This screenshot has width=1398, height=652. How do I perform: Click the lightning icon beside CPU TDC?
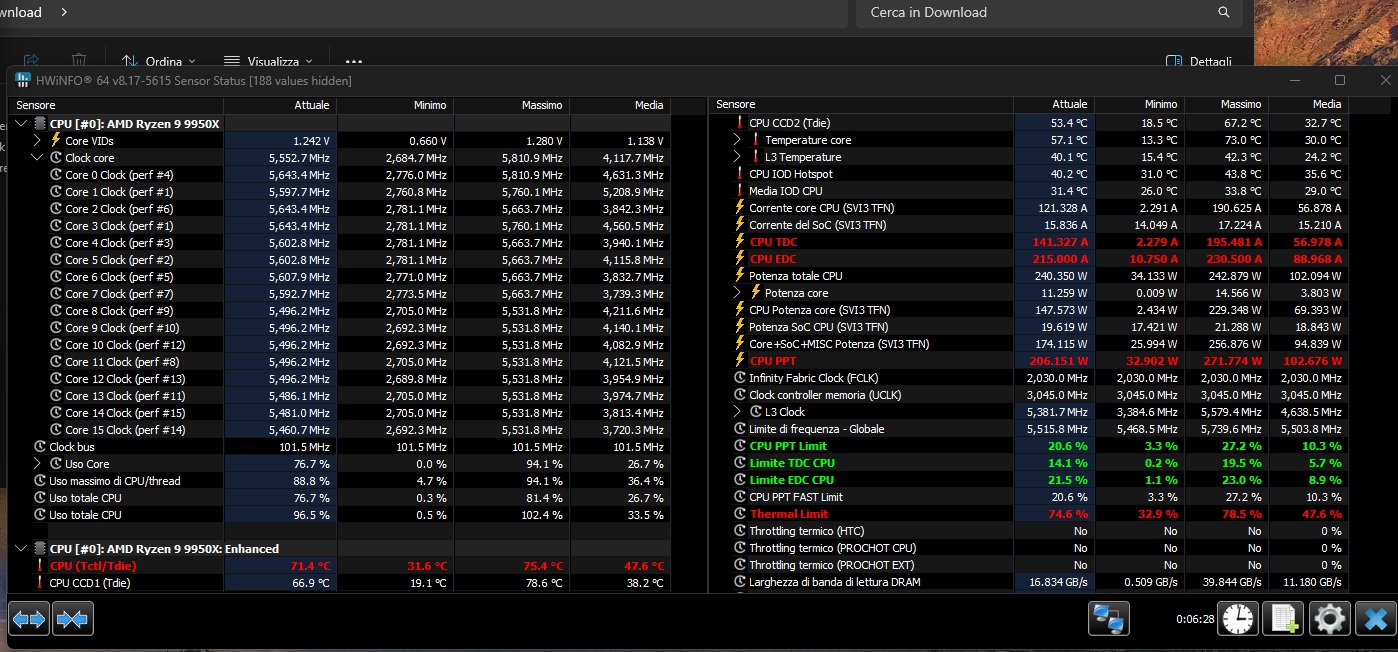pyautogui.click(x=740, y=242)
